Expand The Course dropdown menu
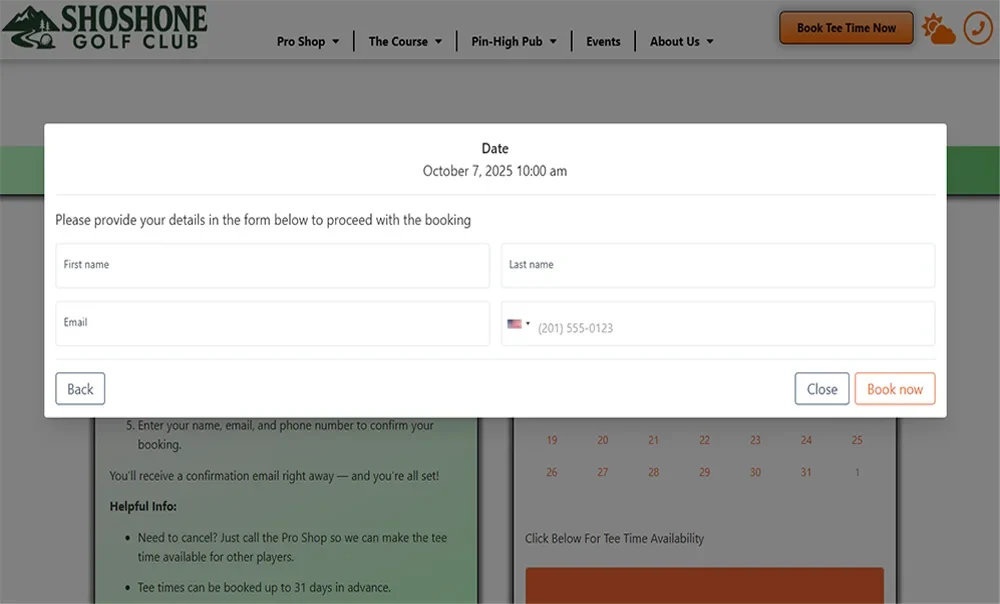Screen dimensions: 1000x604 tap(405, 42)
